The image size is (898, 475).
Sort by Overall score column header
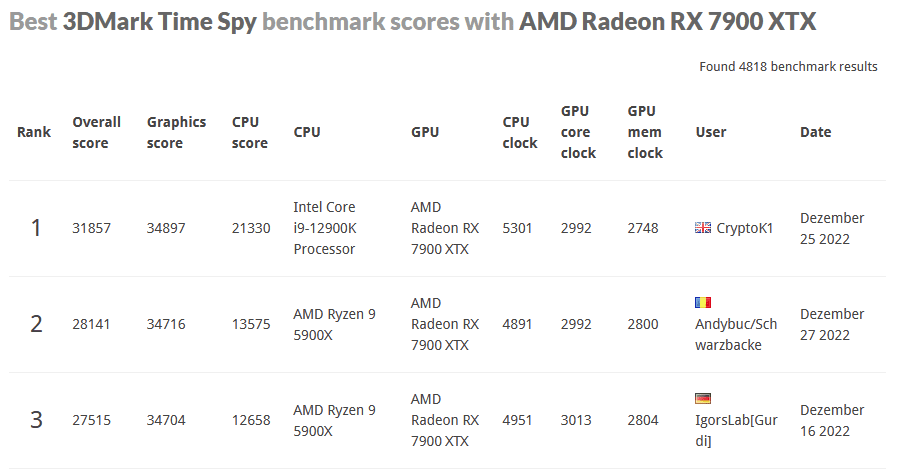96,132
